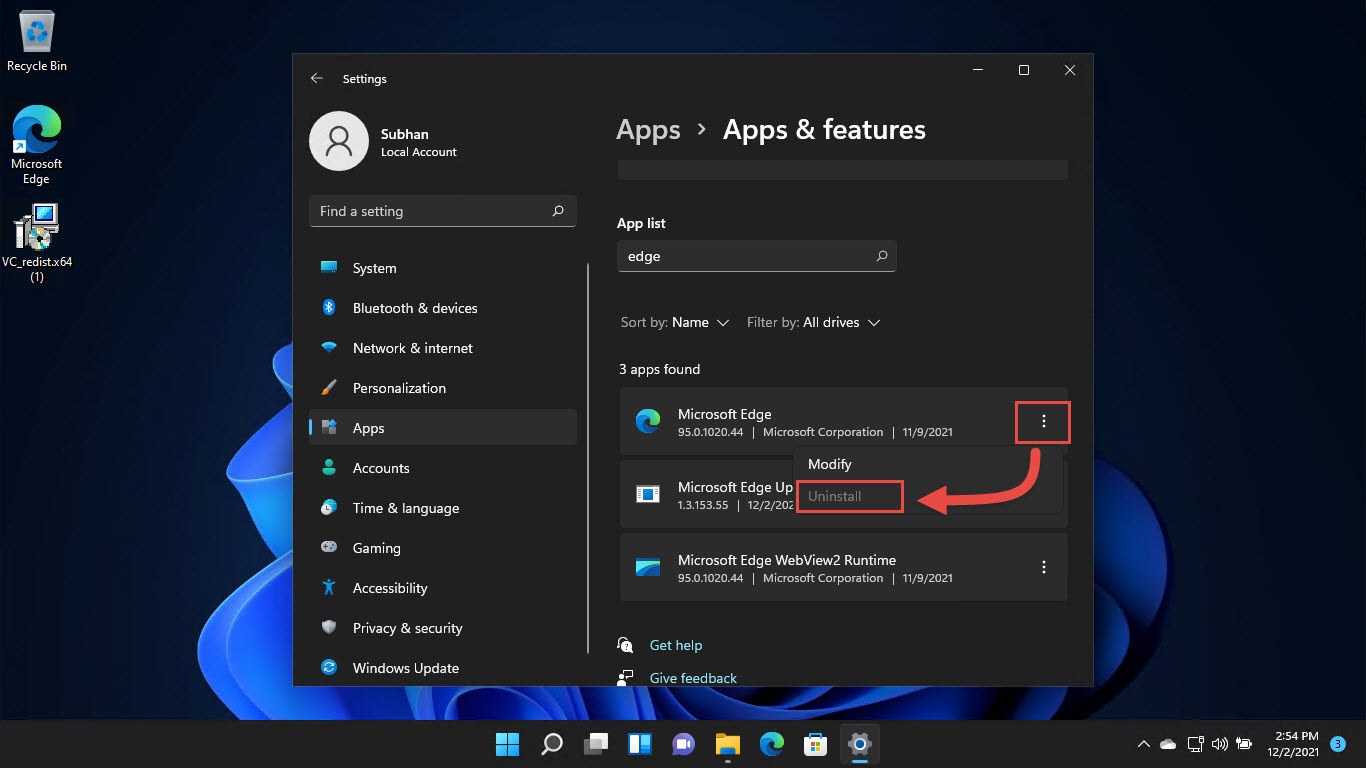Open three-dot options for Microsoft Edge
Screen dimensions: 1366x768
pos(1043,422)
